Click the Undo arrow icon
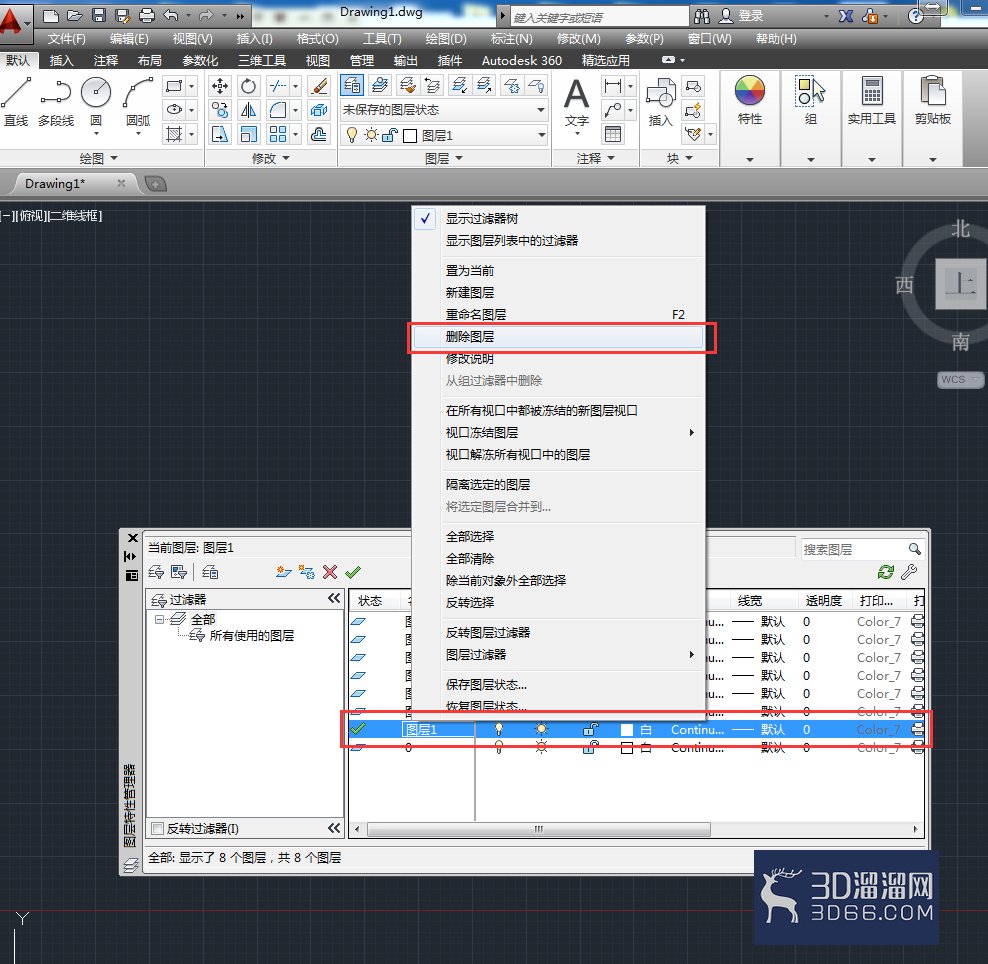The height and width of the screenshot is (964, 988). point(171,16)
